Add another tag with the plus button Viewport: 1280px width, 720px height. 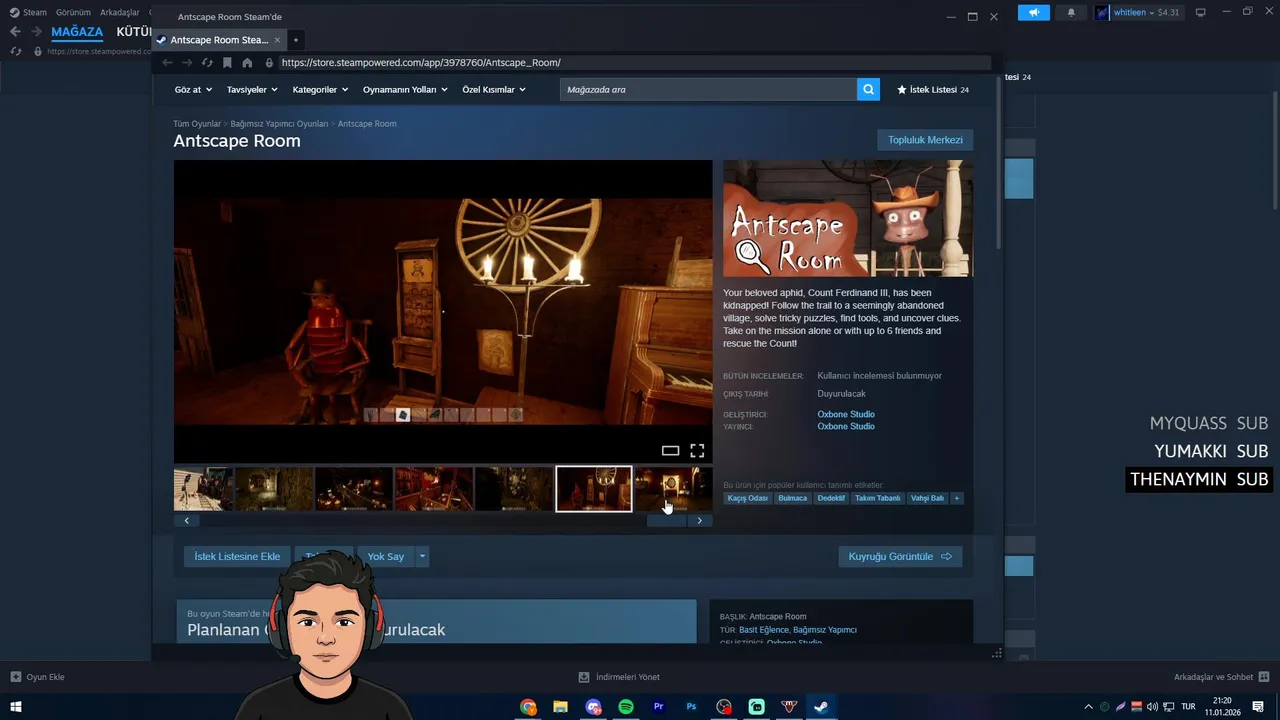point(956,498)
